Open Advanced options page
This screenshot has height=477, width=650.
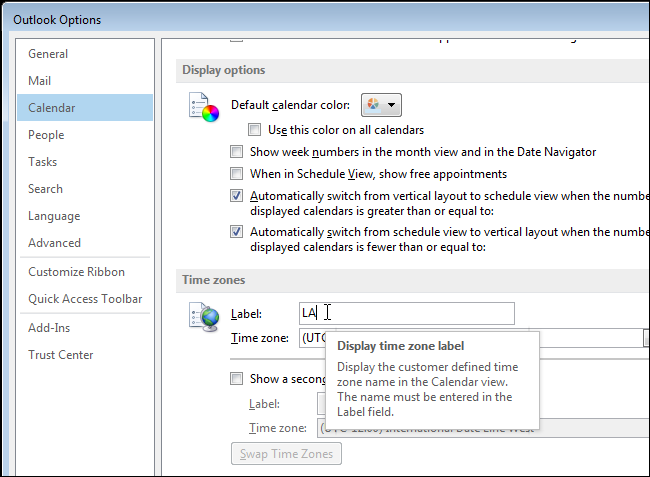point(55,243)
